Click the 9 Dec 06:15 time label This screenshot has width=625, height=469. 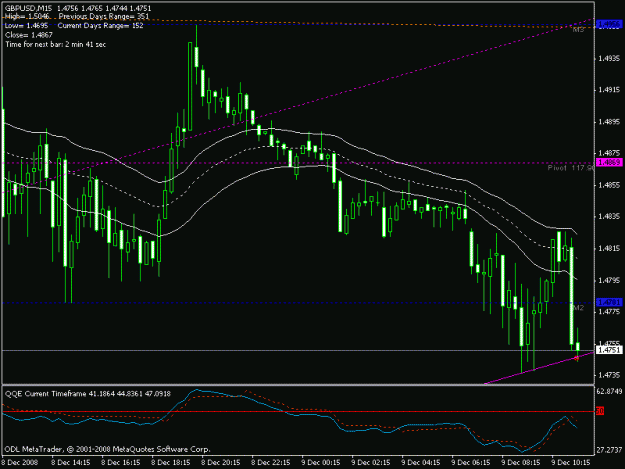click(471, 462)
